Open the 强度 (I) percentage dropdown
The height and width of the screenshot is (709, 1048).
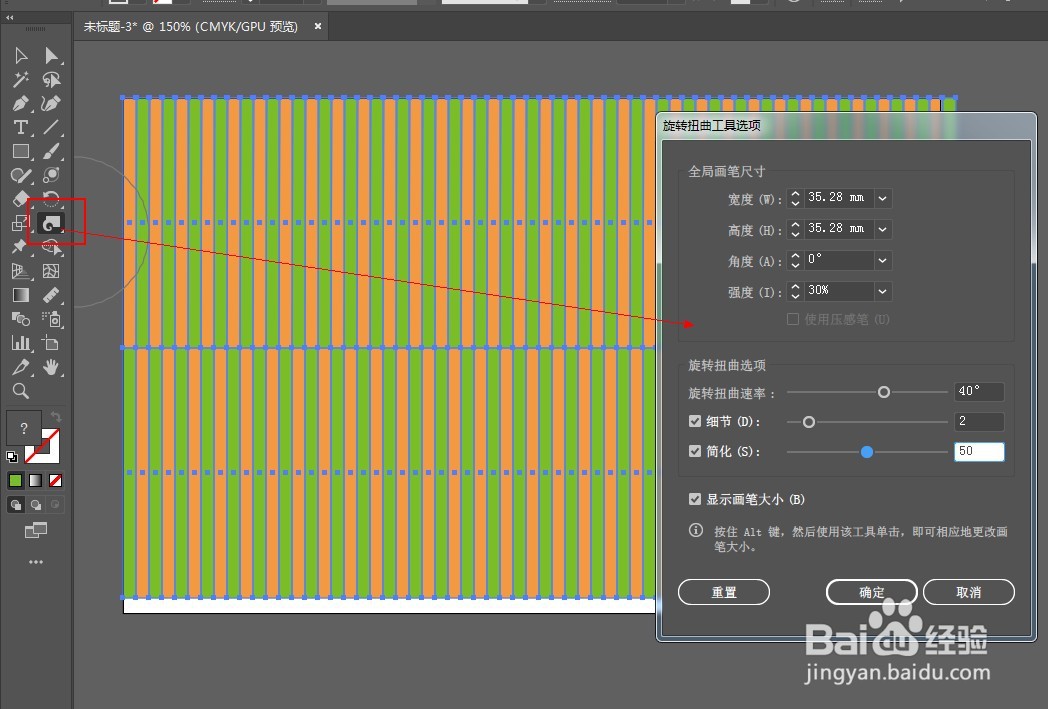[x=881, y=291]
